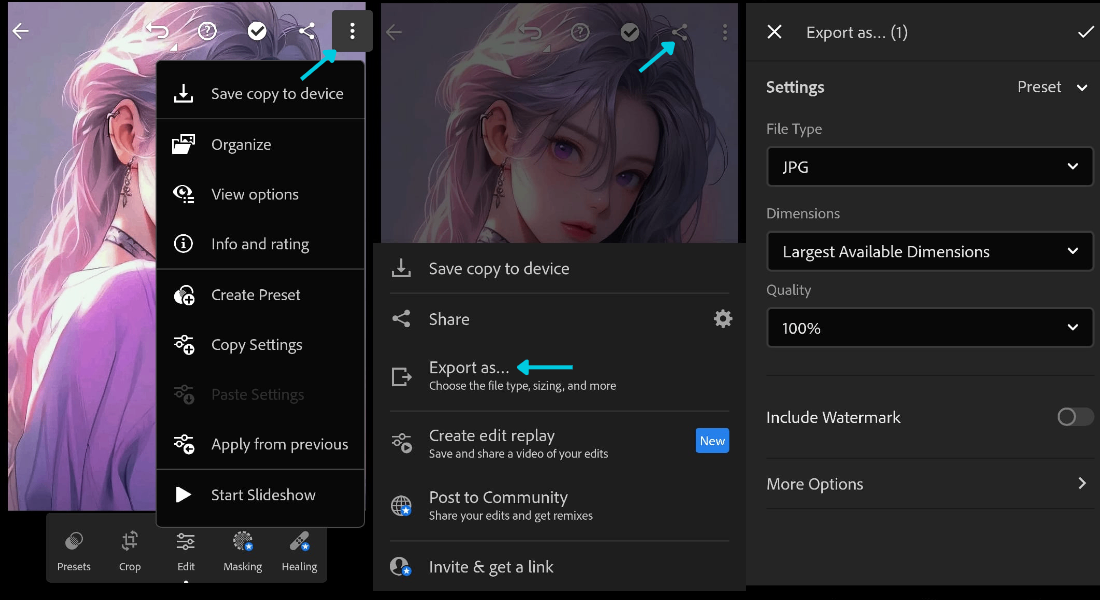Click the Export as... (1) title text
This screenshot has width=1100, height=600.
(x=857, y=32)
